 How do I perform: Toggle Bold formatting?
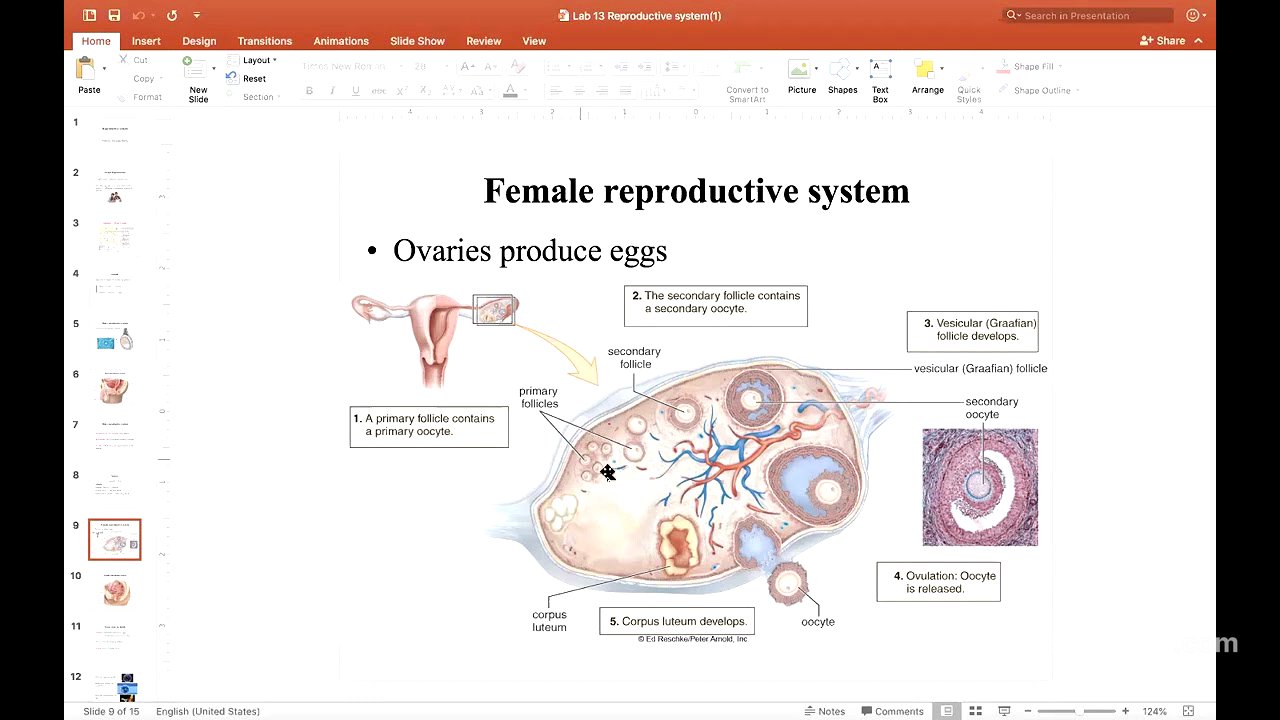[x=309, y=91]
